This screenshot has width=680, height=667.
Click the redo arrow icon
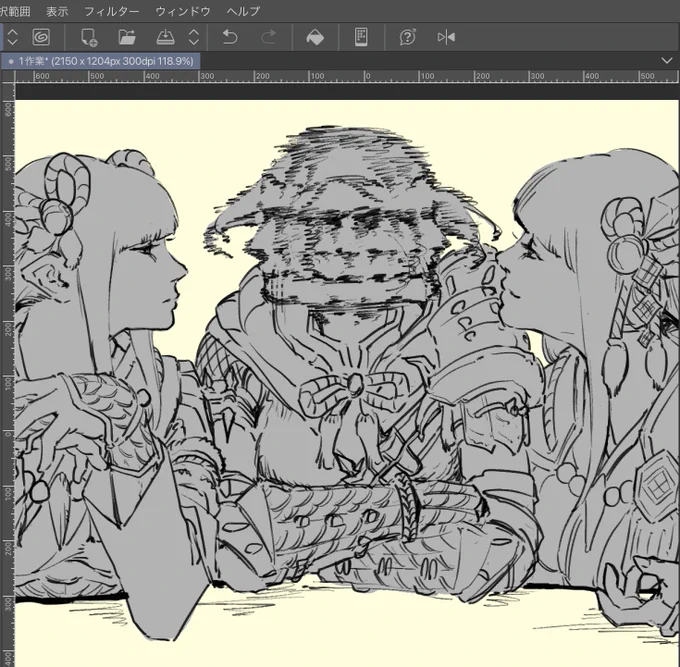[x=268, y=37]
